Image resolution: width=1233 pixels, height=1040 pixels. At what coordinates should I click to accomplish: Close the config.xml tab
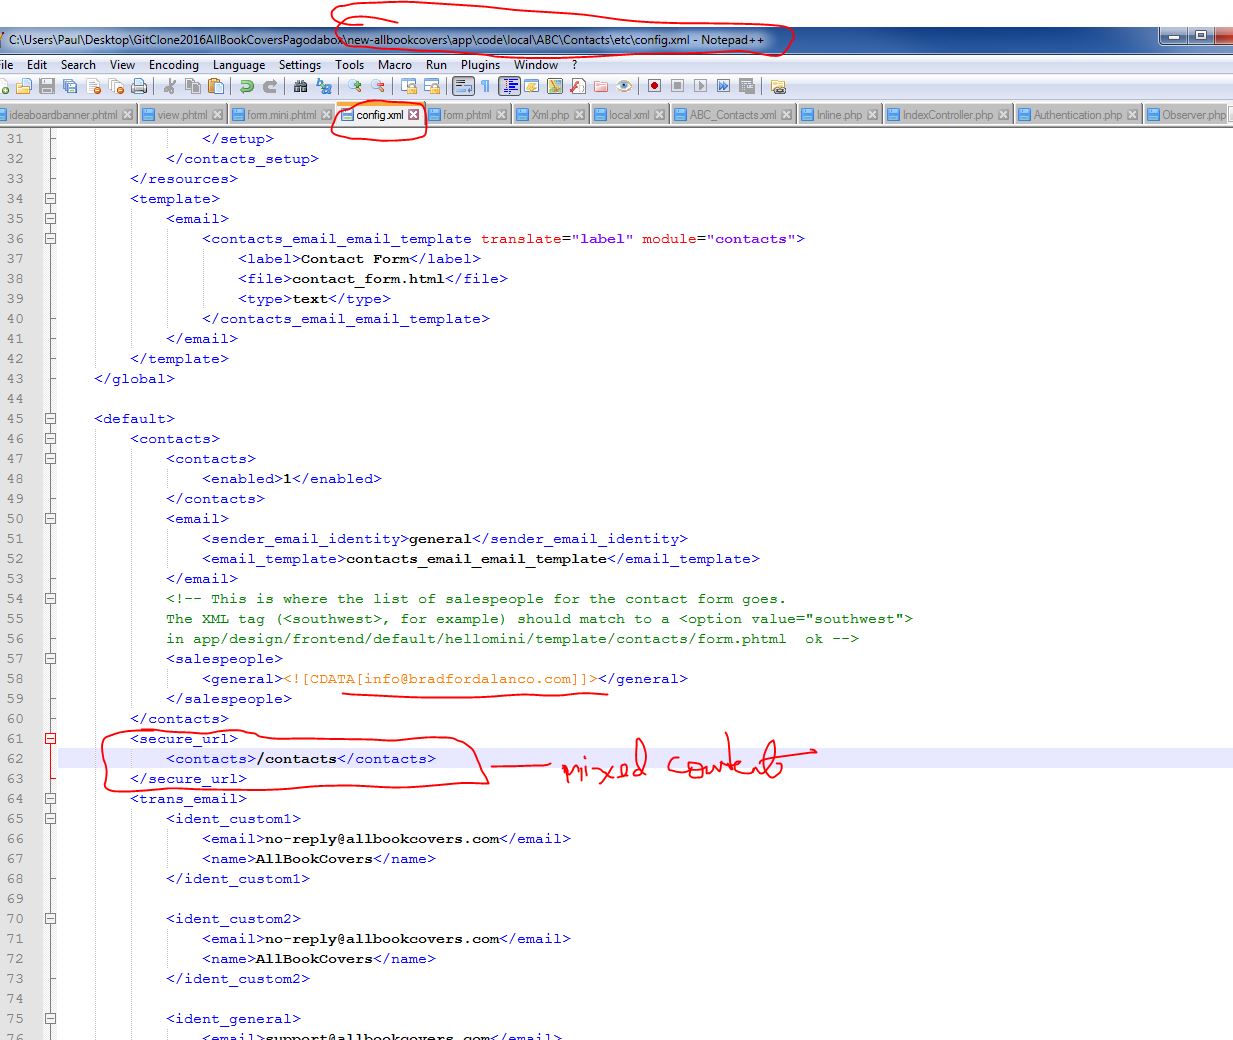pyautogui.click(x=413, y=115)
